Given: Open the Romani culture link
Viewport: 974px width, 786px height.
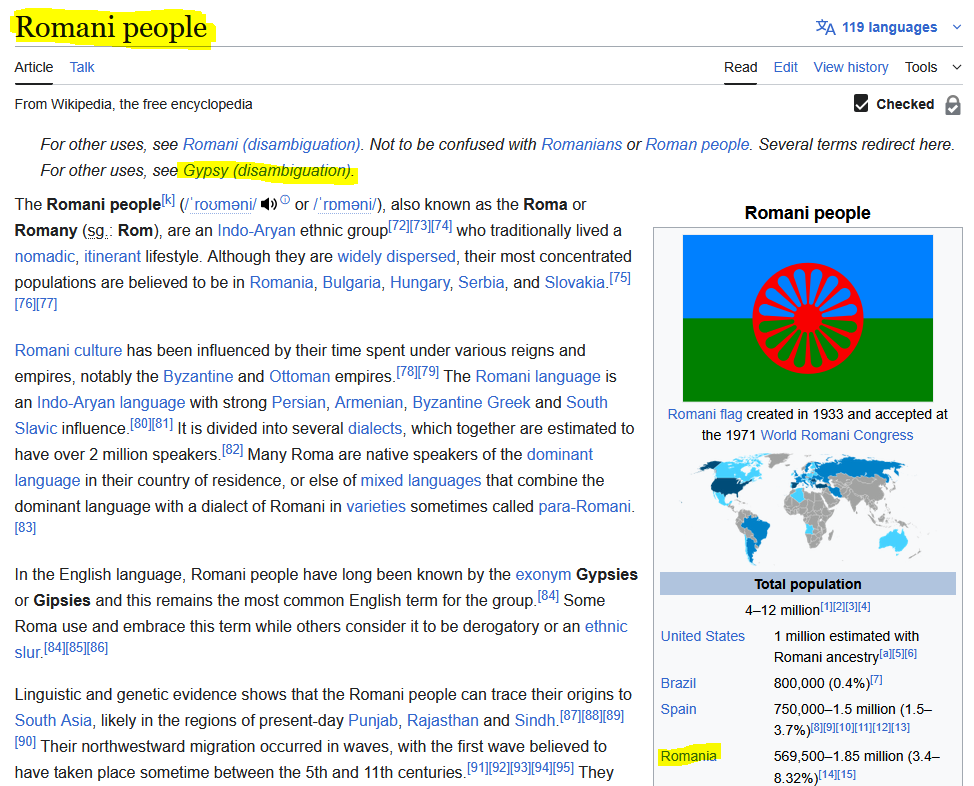Looking at the screenshot, I should [x=68, y=350].
